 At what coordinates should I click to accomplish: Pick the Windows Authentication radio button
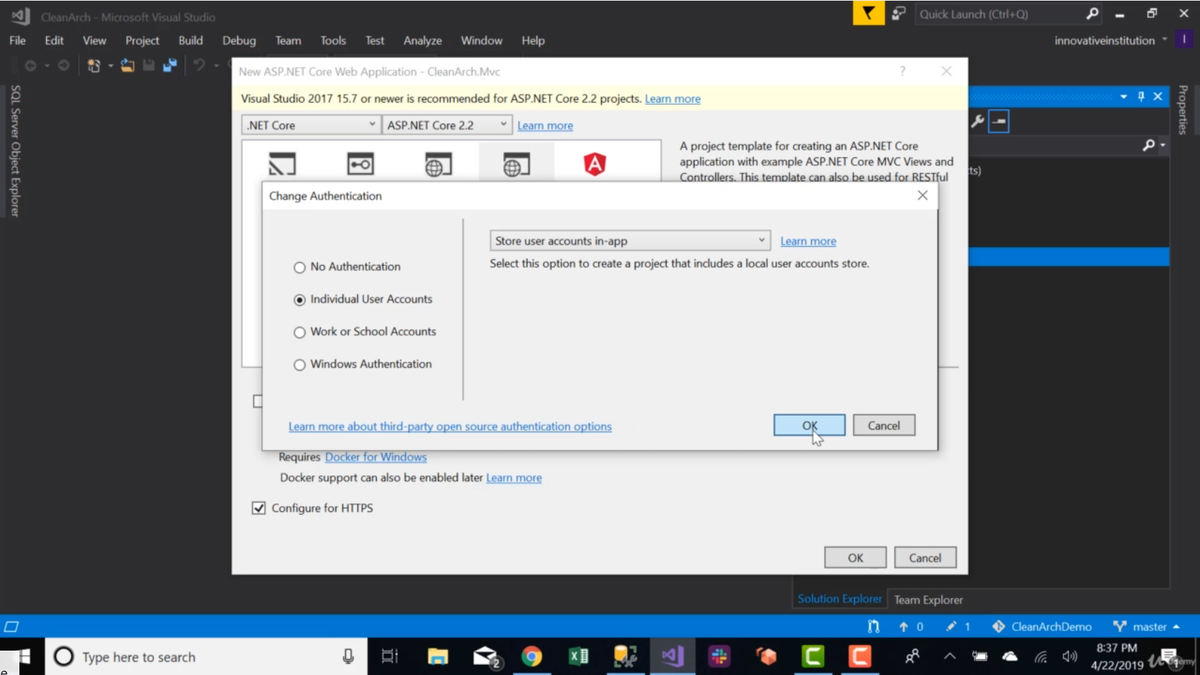pyautogui.click(x=363, y=364)
